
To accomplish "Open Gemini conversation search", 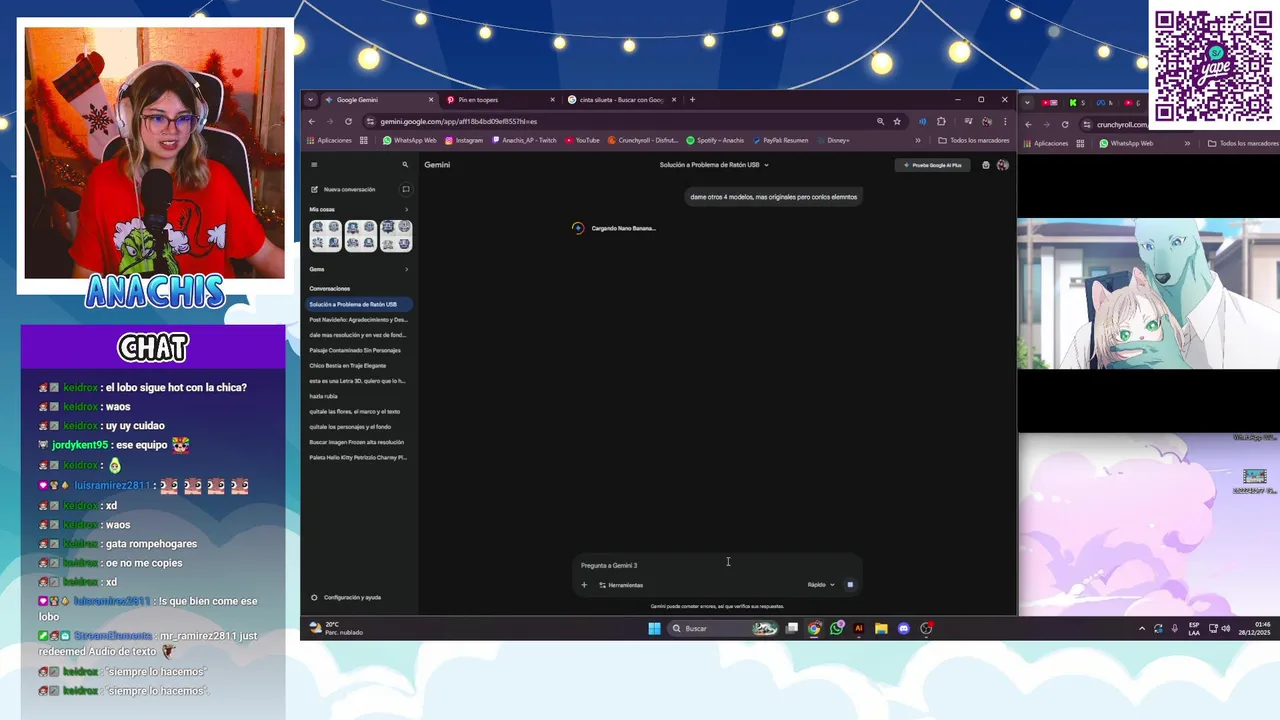I will point(405,165).
